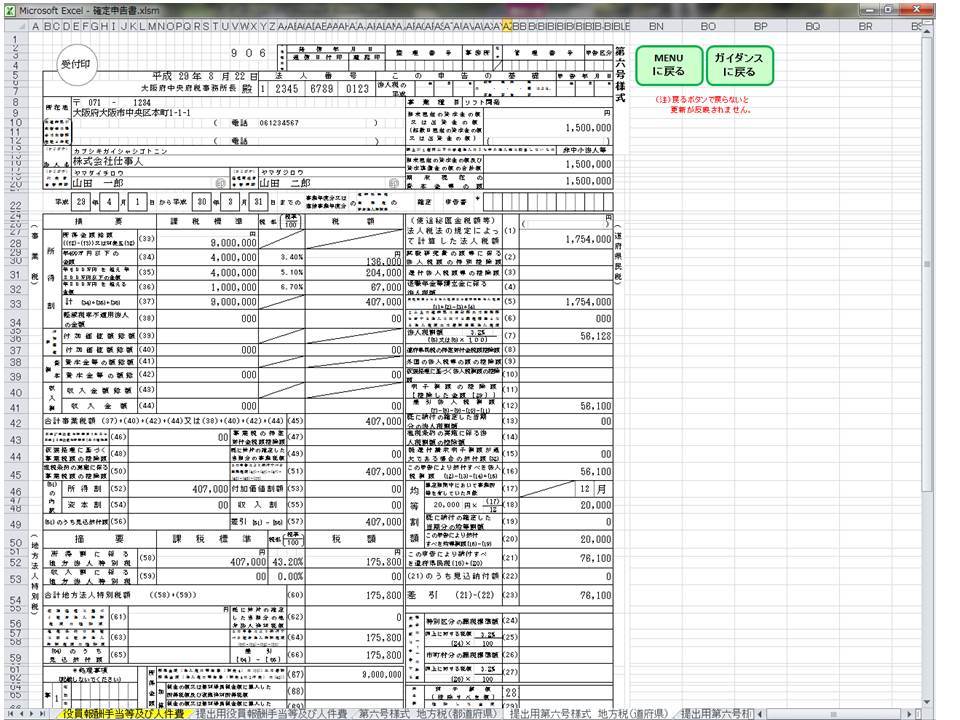Image resolution: width=960 pixels, height=720 pixels.
Task: Click the vertical scrollbar thumb
Action: [928, 263]
